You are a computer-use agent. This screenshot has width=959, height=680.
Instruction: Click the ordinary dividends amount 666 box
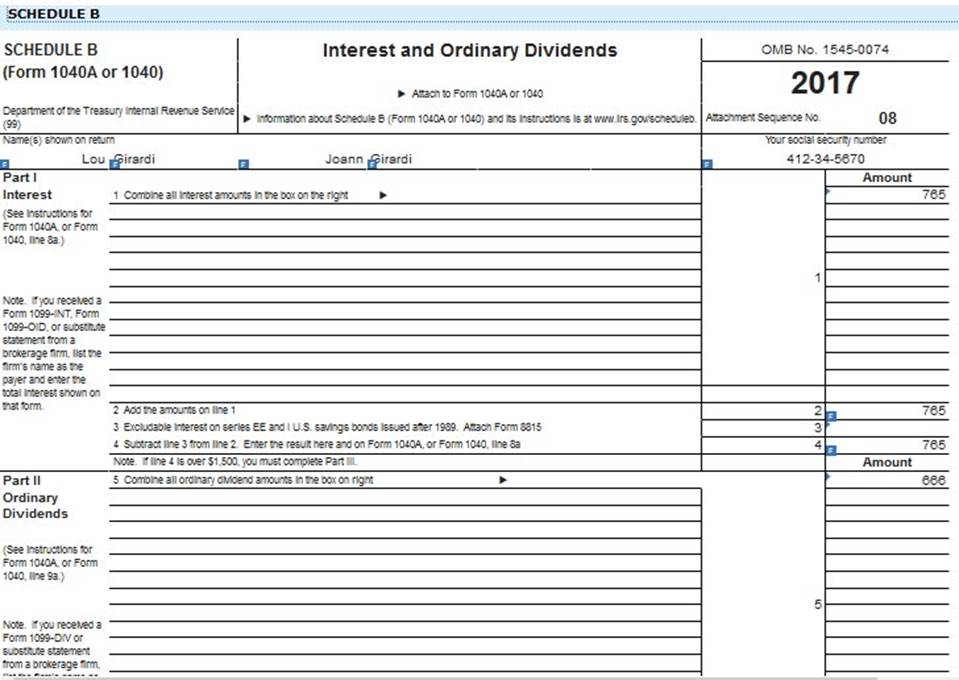pyautogui.click(x=886, y=481)
